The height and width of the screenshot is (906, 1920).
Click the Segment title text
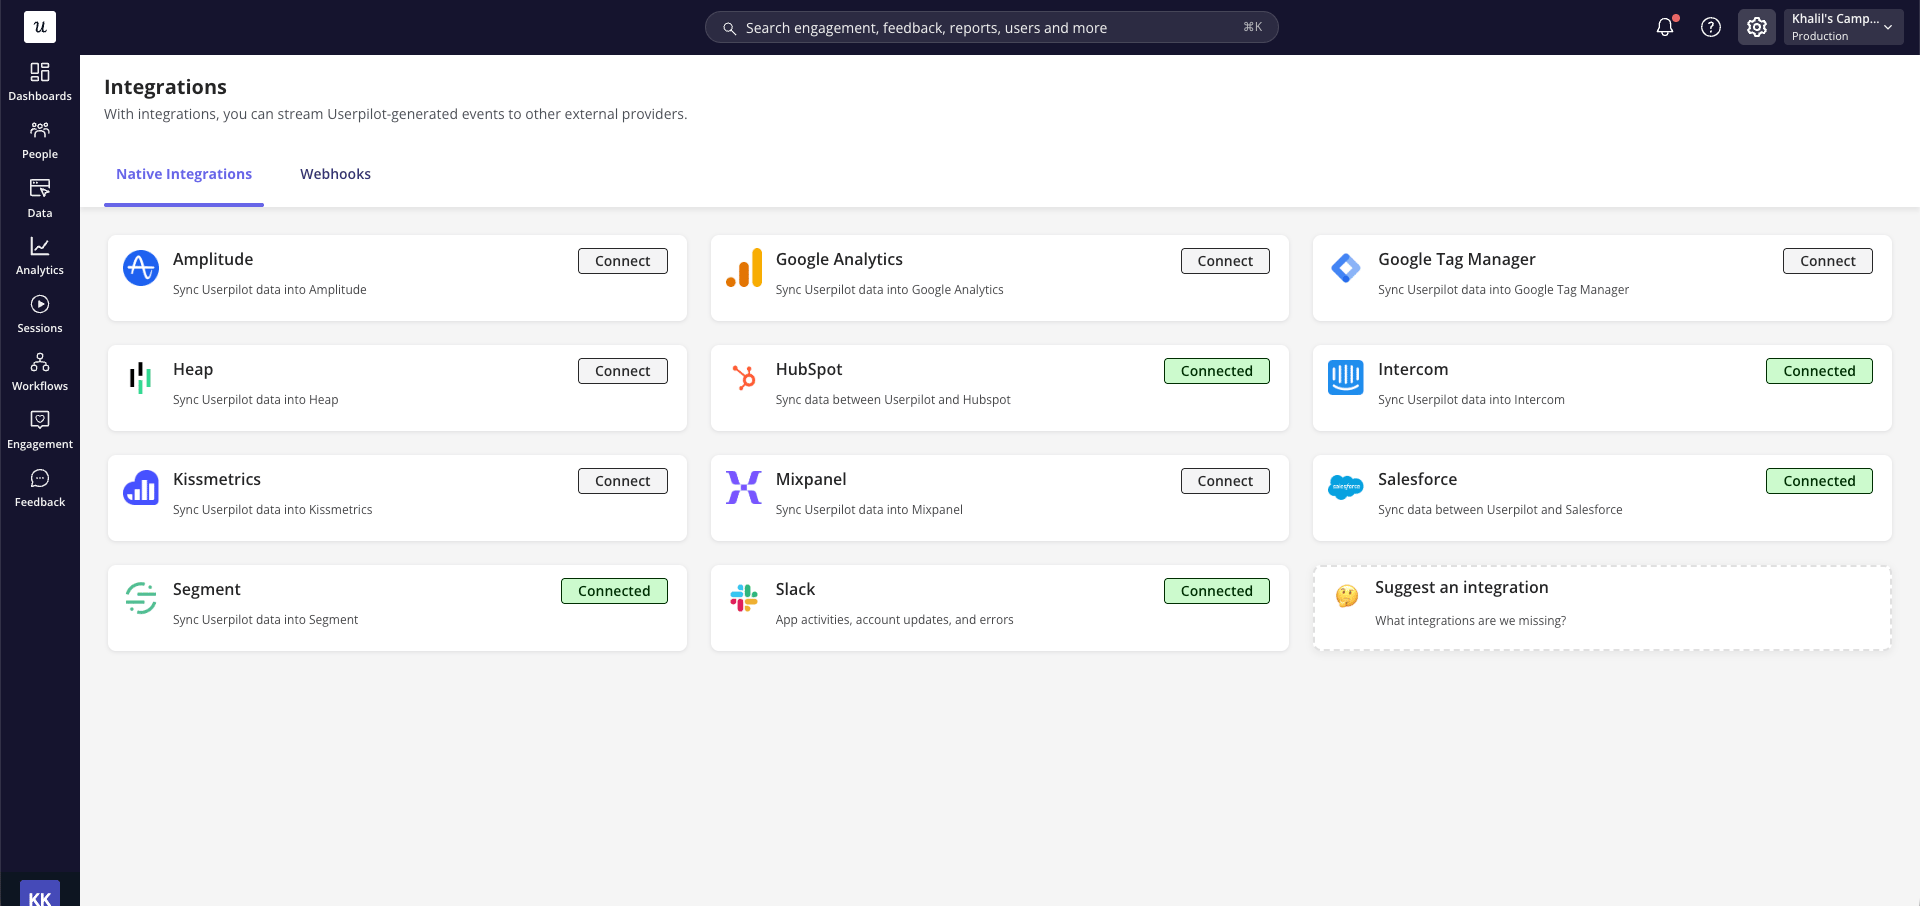tap(207, 589)
